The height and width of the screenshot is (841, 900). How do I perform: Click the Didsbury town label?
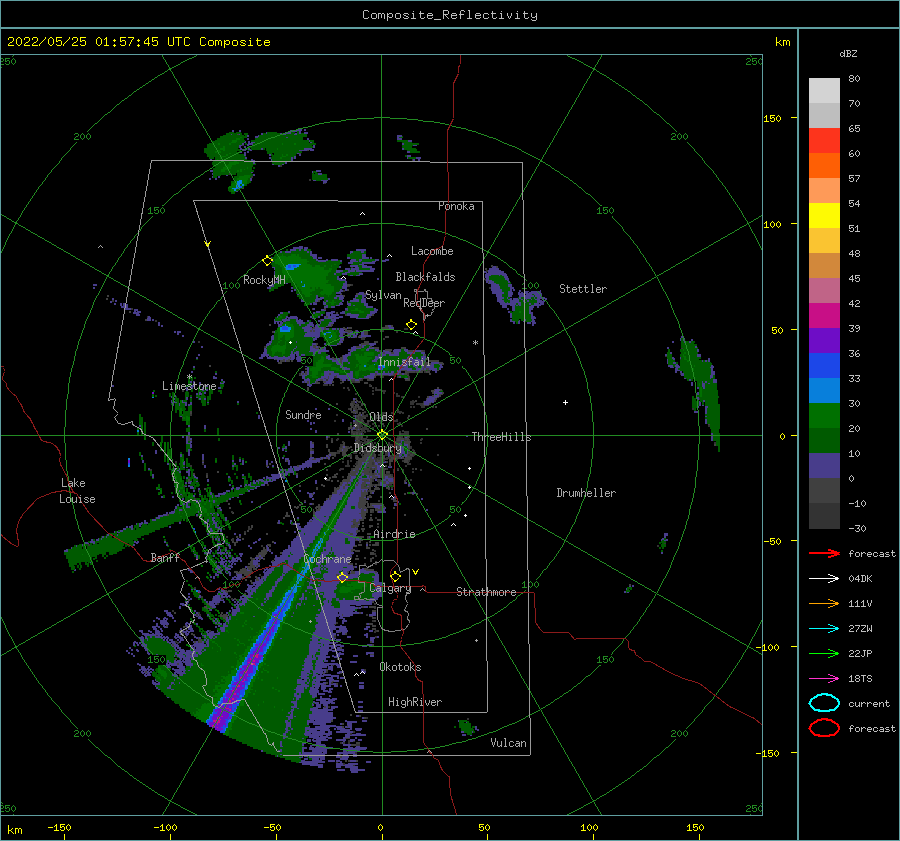coord(378,448)
